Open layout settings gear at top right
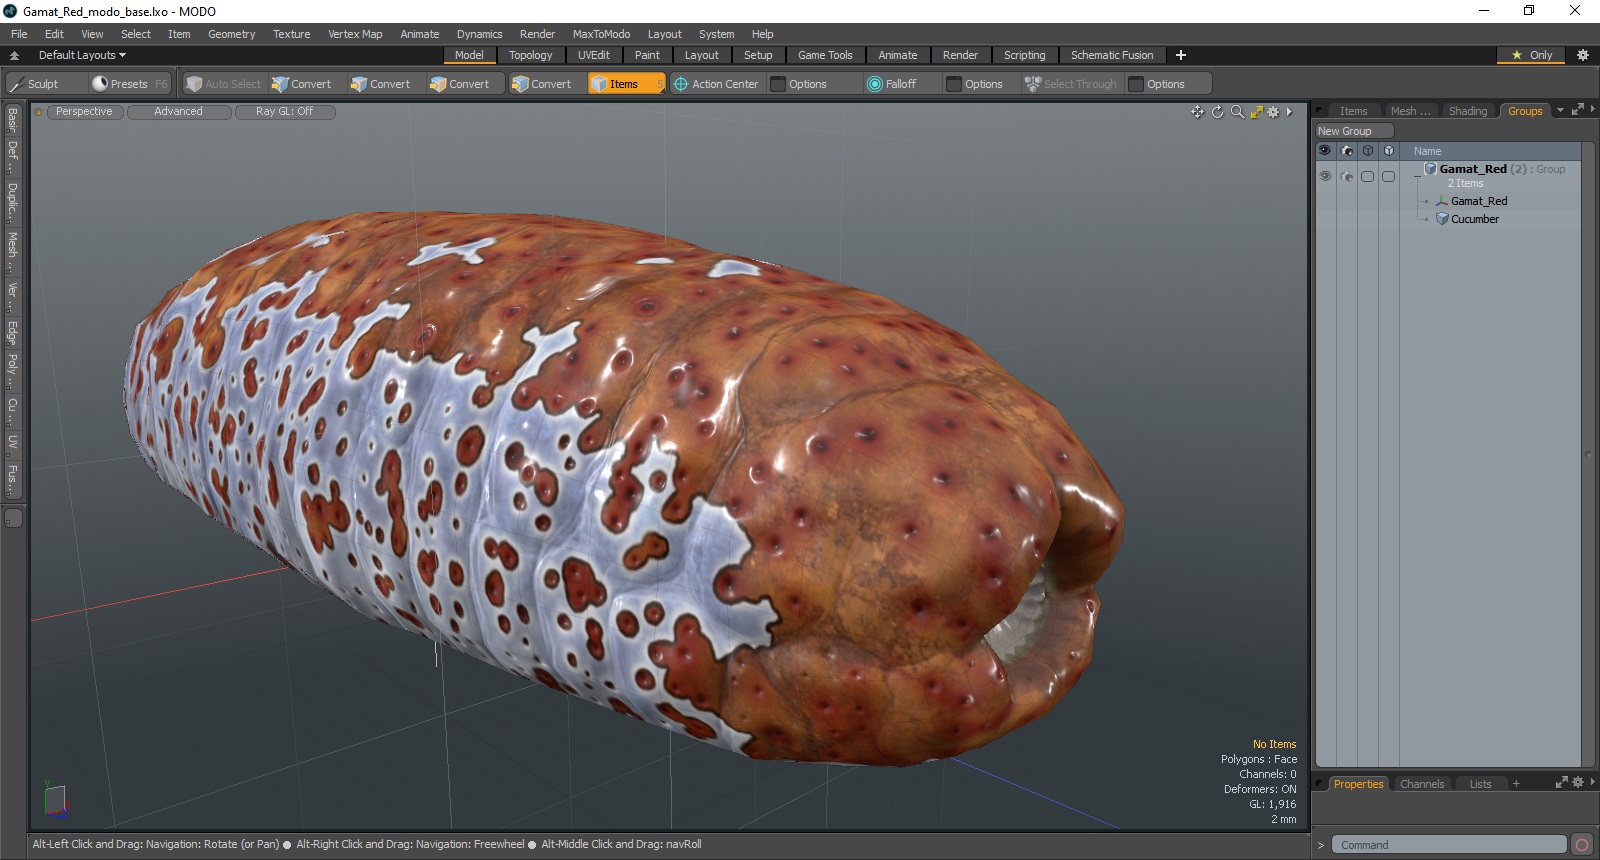 coord(1582,55)
